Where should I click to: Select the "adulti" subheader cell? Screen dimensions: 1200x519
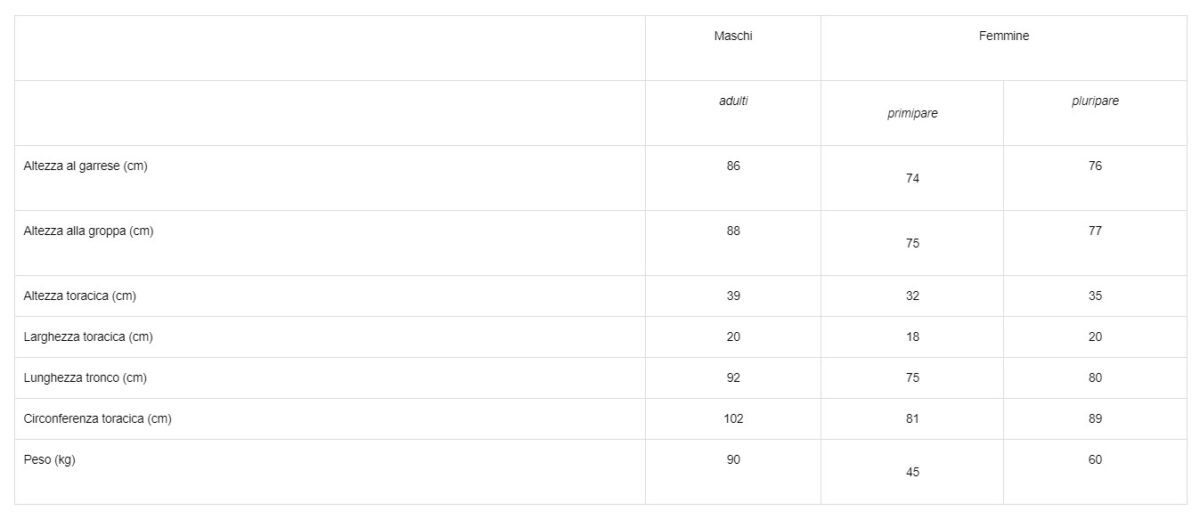point(733,101)
